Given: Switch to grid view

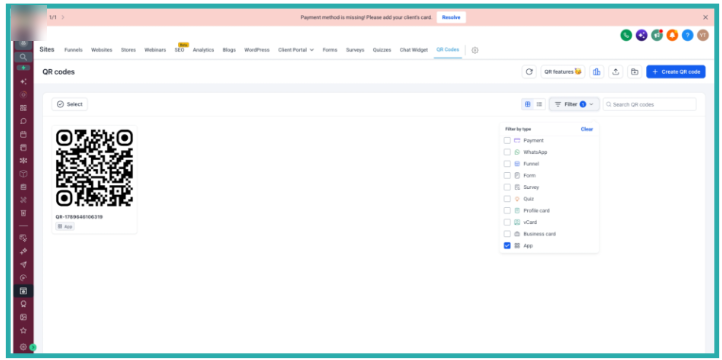Looking at the screenshot, I should (528, 105).
